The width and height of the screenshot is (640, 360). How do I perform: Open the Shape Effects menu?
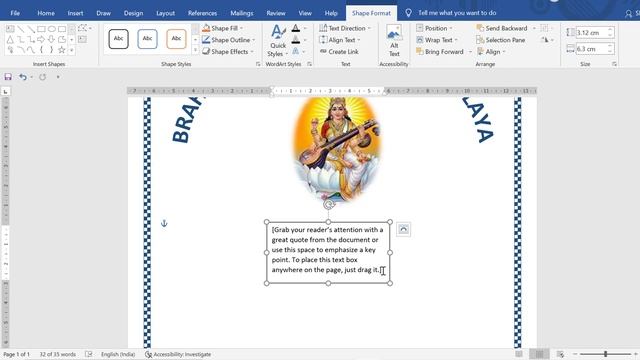coord(229,51)
